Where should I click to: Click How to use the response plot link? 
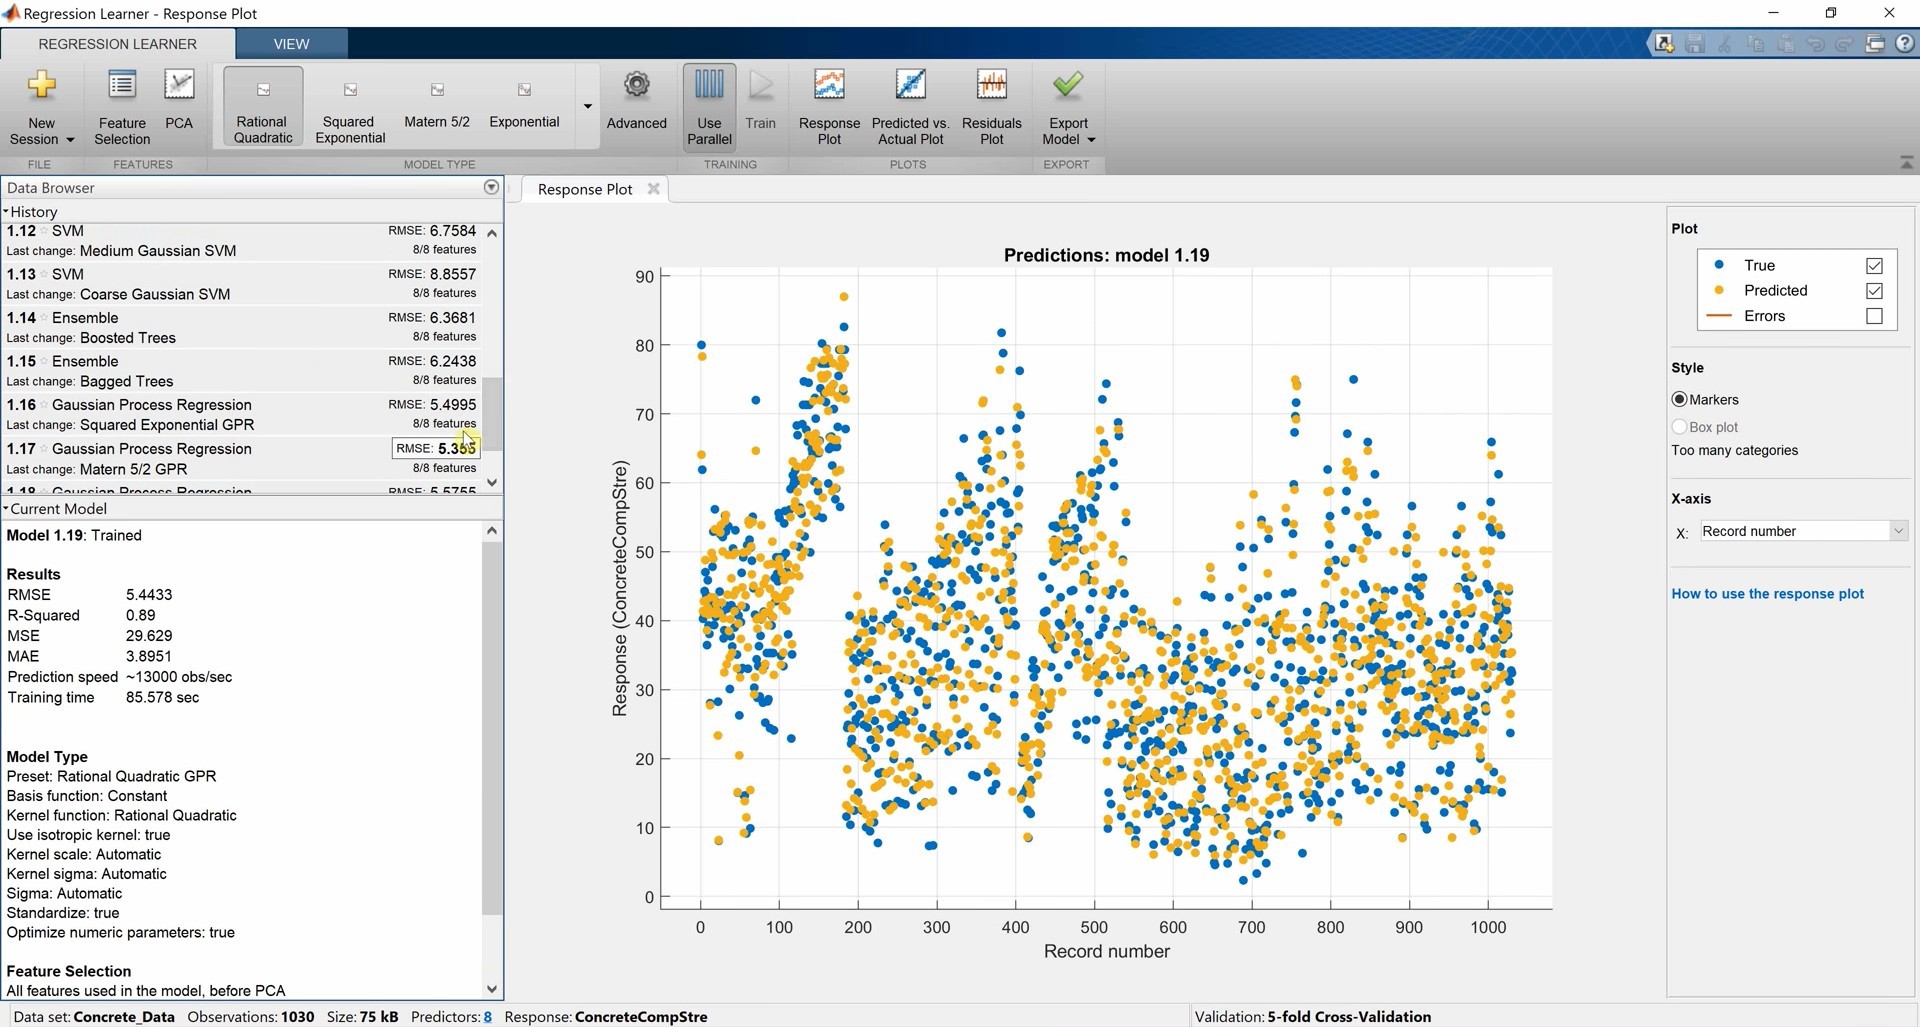(x=1767, y=593)
